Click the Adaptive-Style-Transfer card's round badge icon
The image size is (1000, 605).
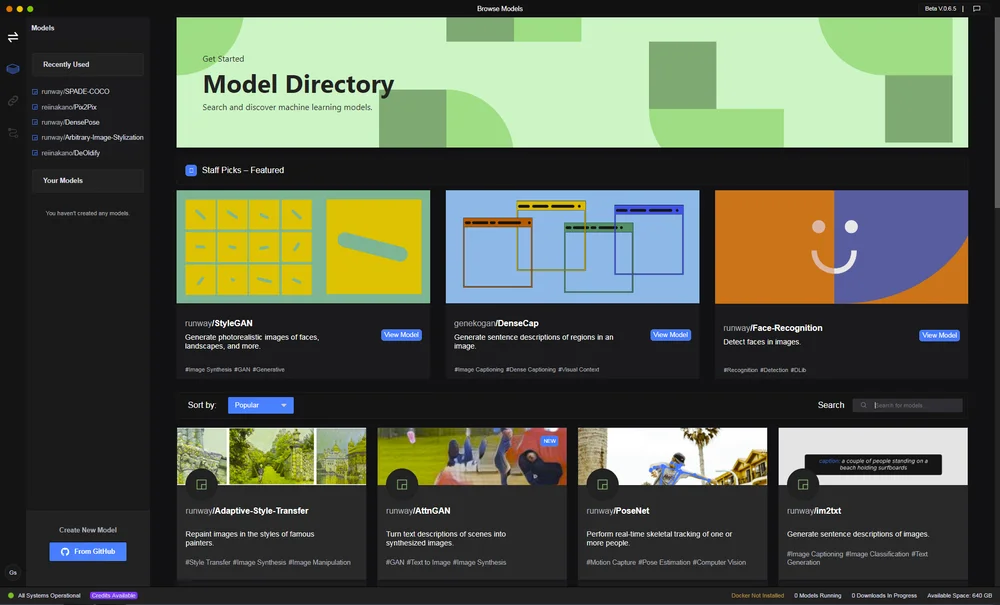coord(202,485)
